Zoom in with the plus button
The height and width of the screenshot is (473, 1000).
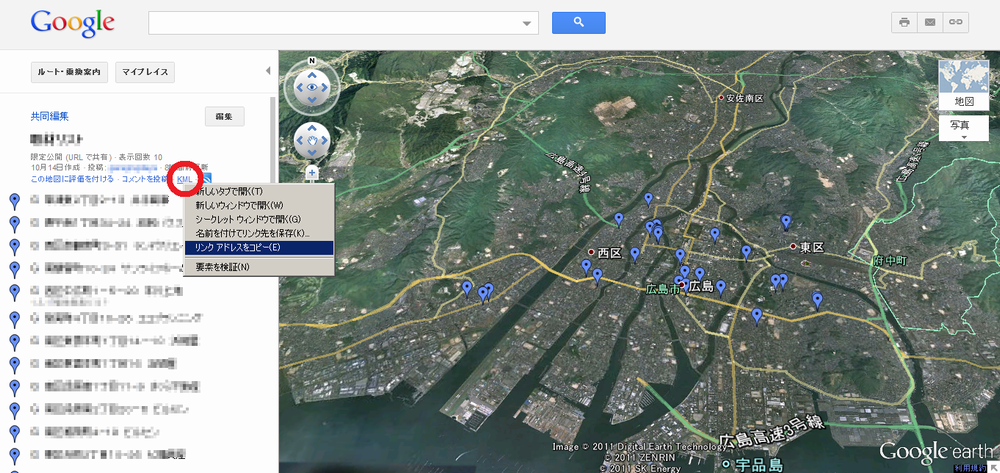click(312, 172)
